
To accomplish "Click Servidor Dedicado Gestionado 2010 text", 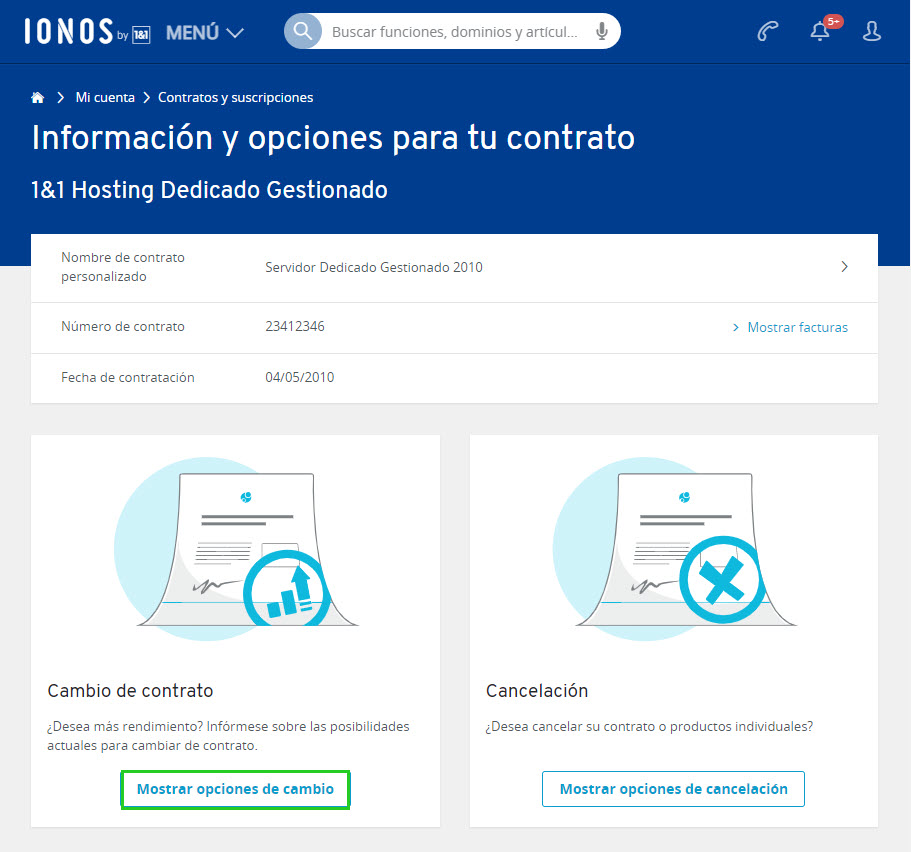I will (x=374, y=267).
